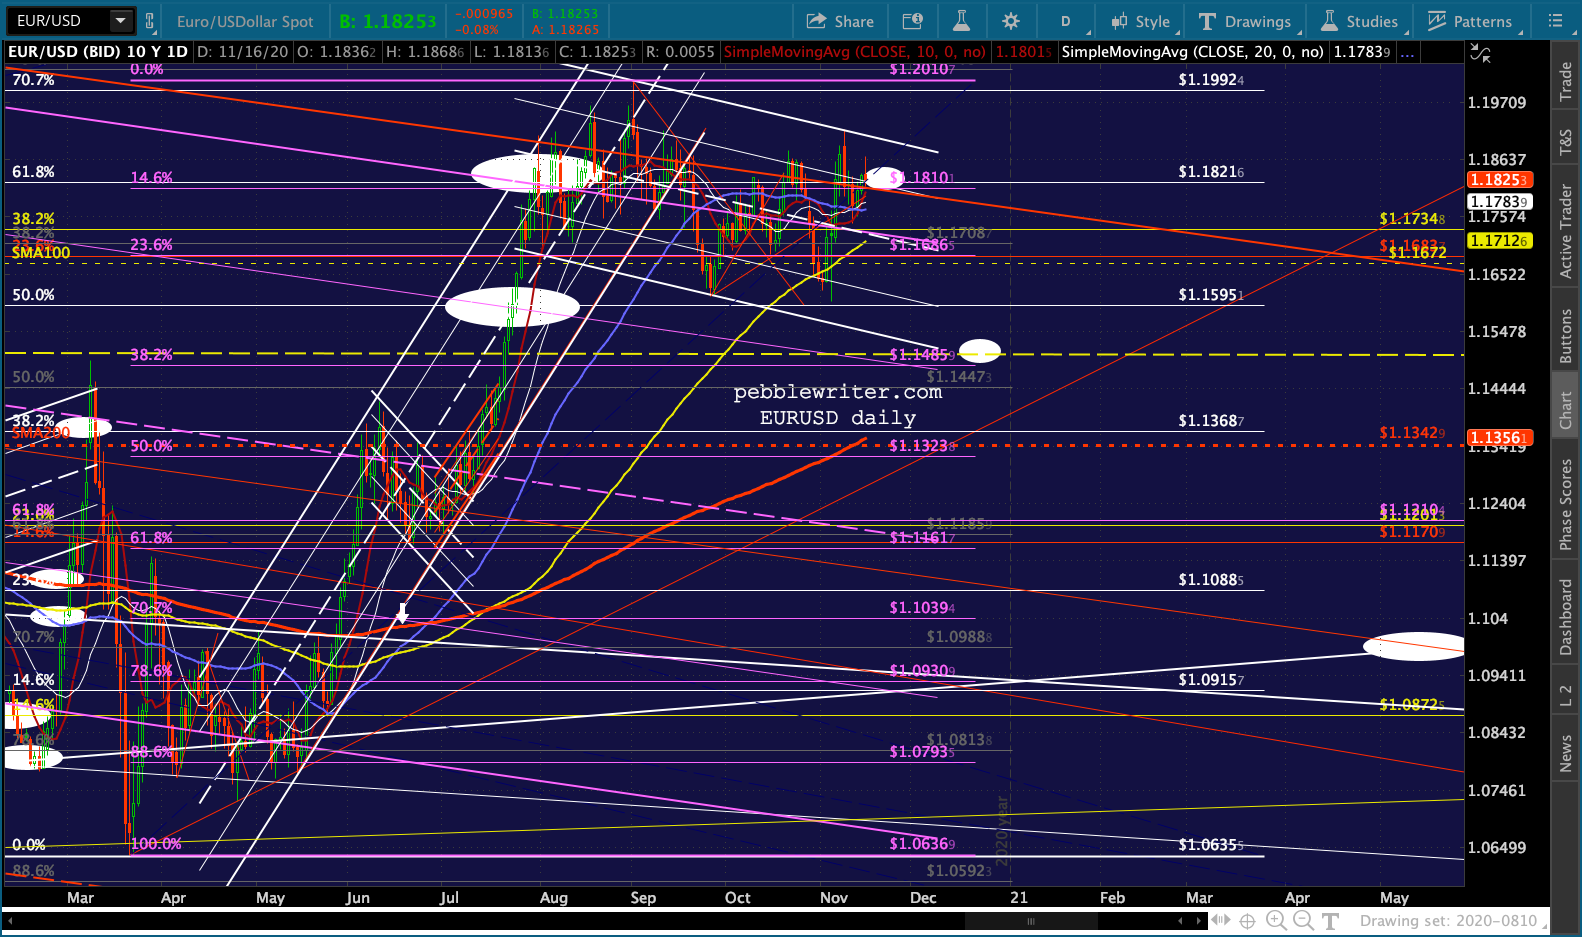Open the T&S side tab

[1566, 143]
